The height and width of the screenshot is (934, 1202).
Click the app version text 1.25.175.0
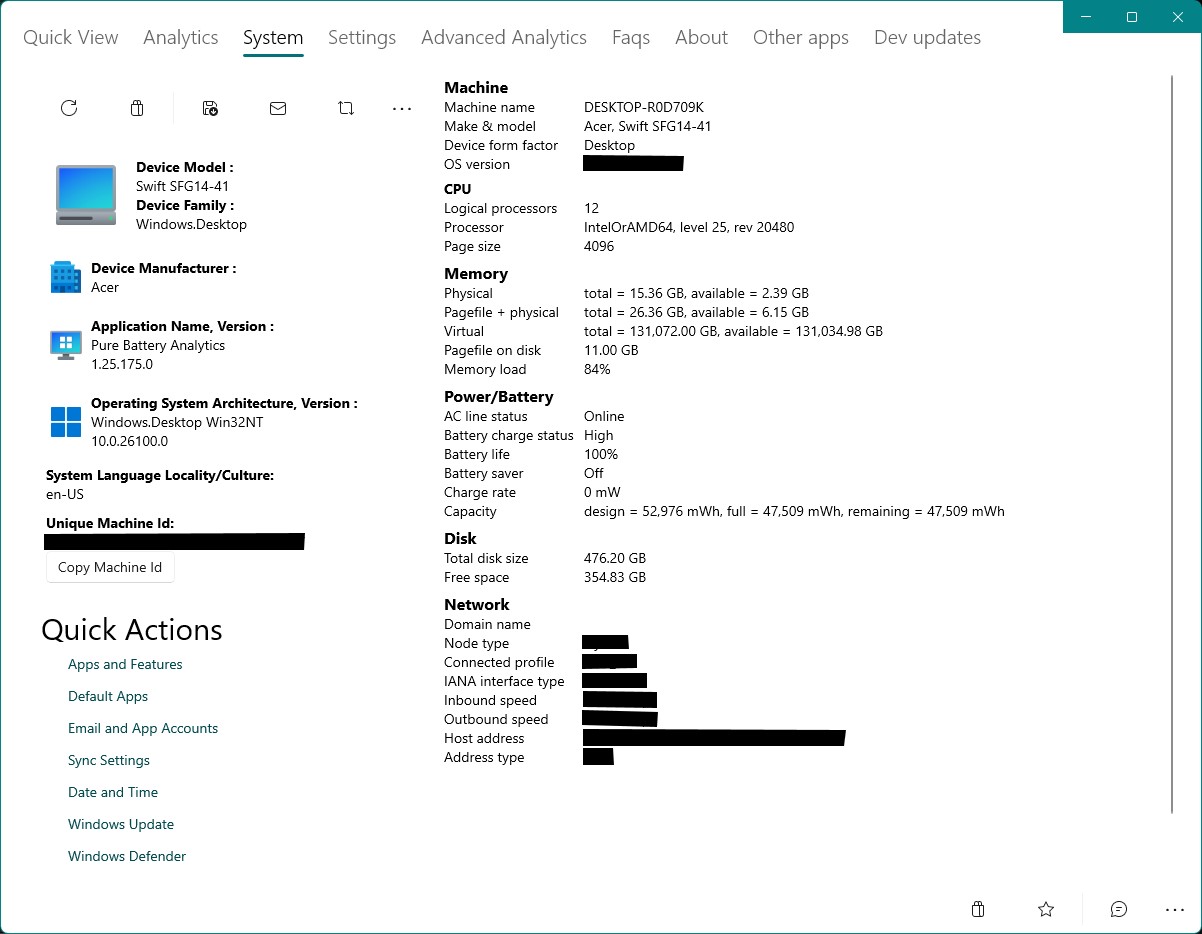(x=122, y=364)
